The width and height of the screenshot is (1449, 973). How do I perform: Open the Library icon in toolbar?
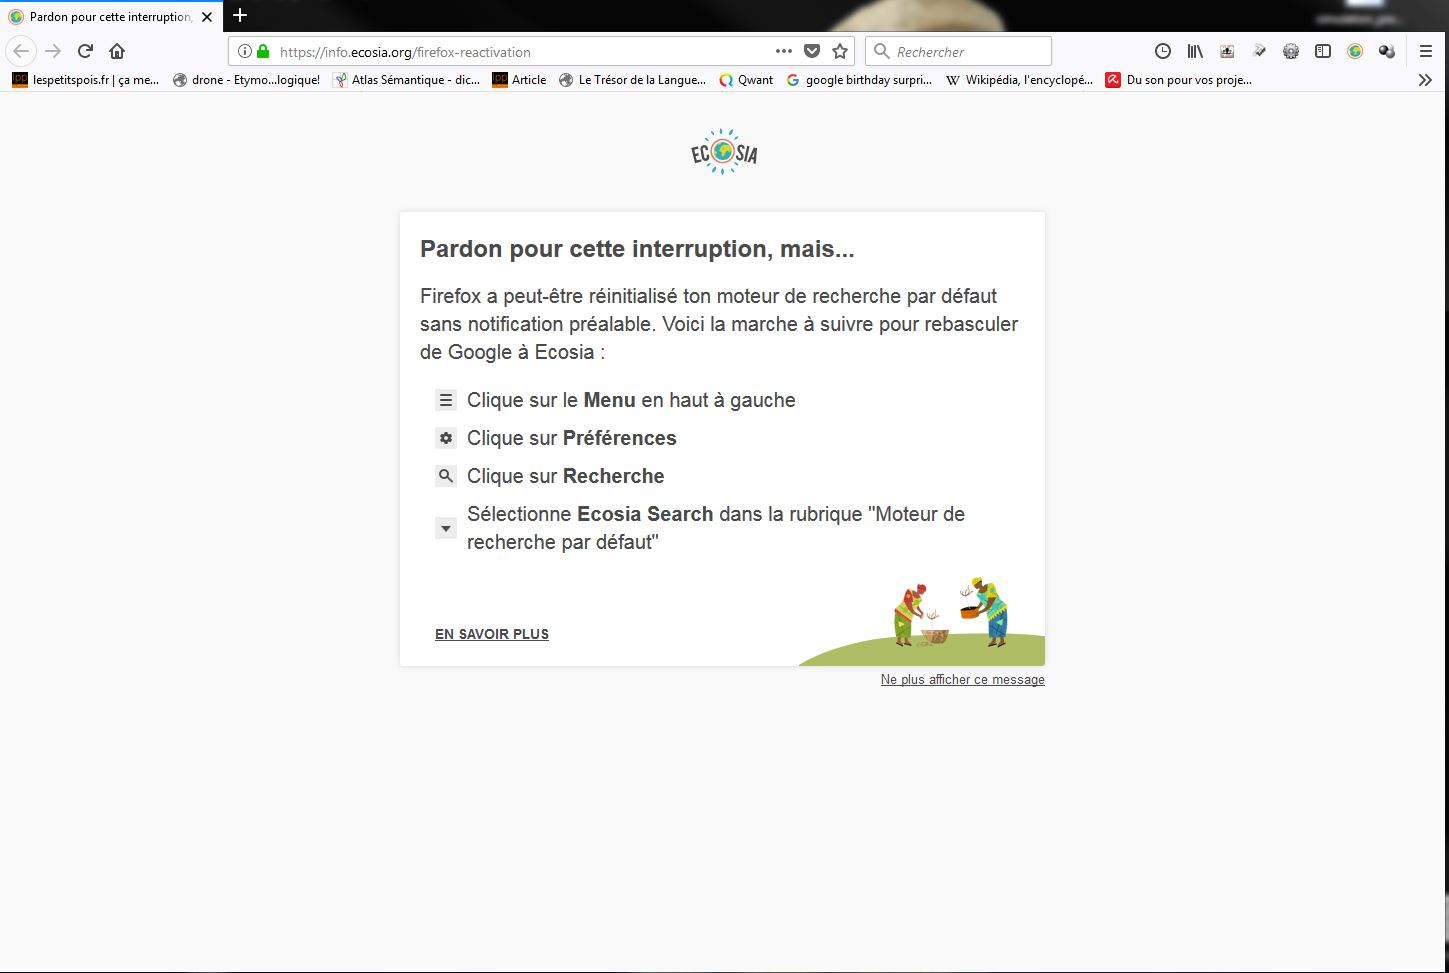pos(1194,51)
